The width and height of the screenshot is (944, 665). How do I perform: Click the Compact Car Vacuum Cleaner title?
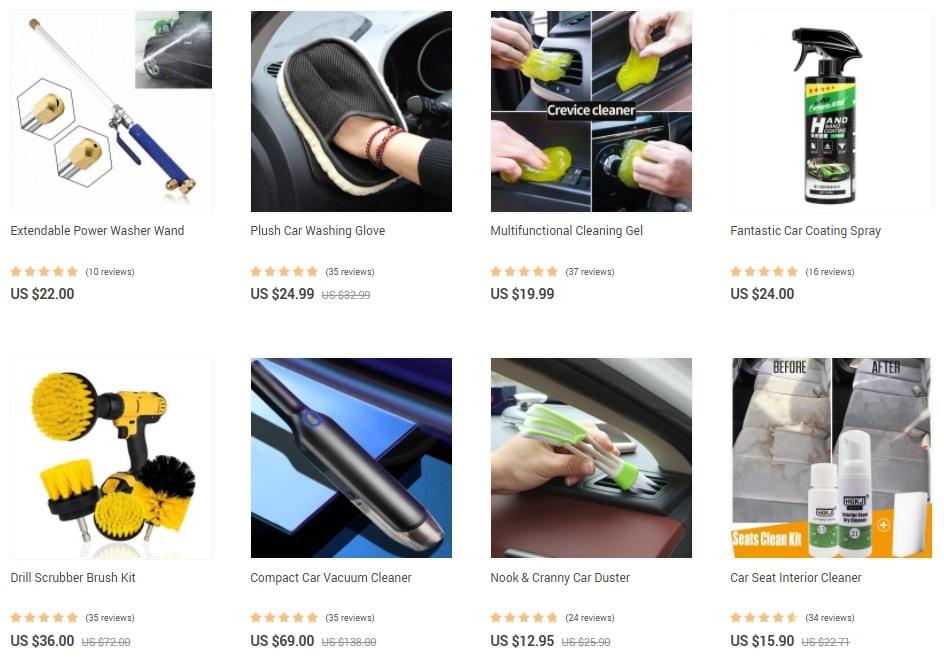click(x=331, y=578)
